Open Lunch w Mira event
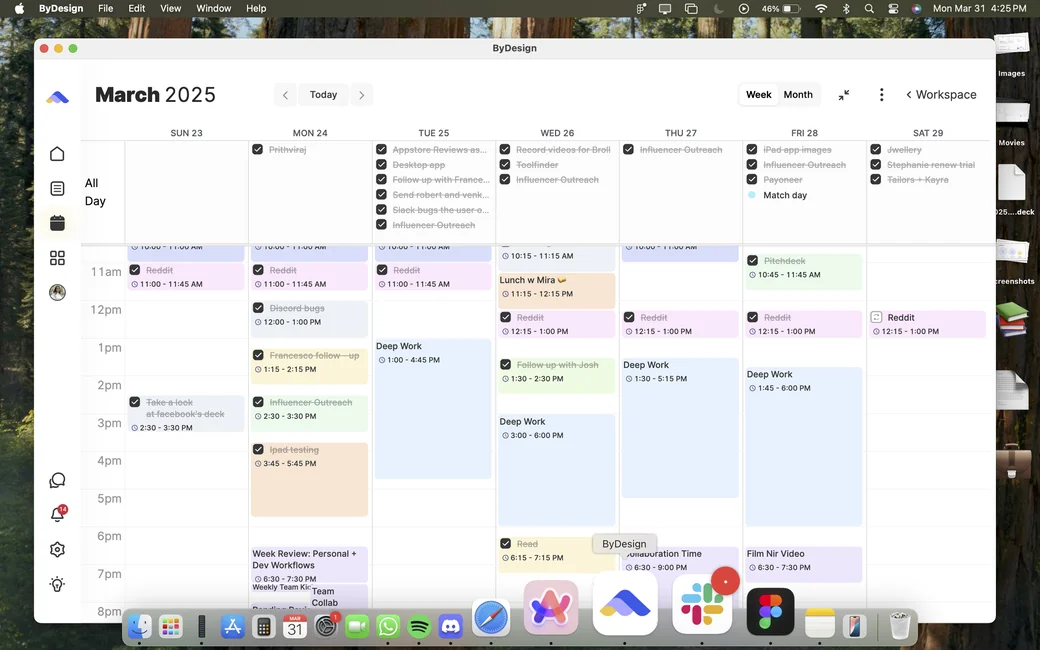The image size is (1040, 650). click(556, 291)
